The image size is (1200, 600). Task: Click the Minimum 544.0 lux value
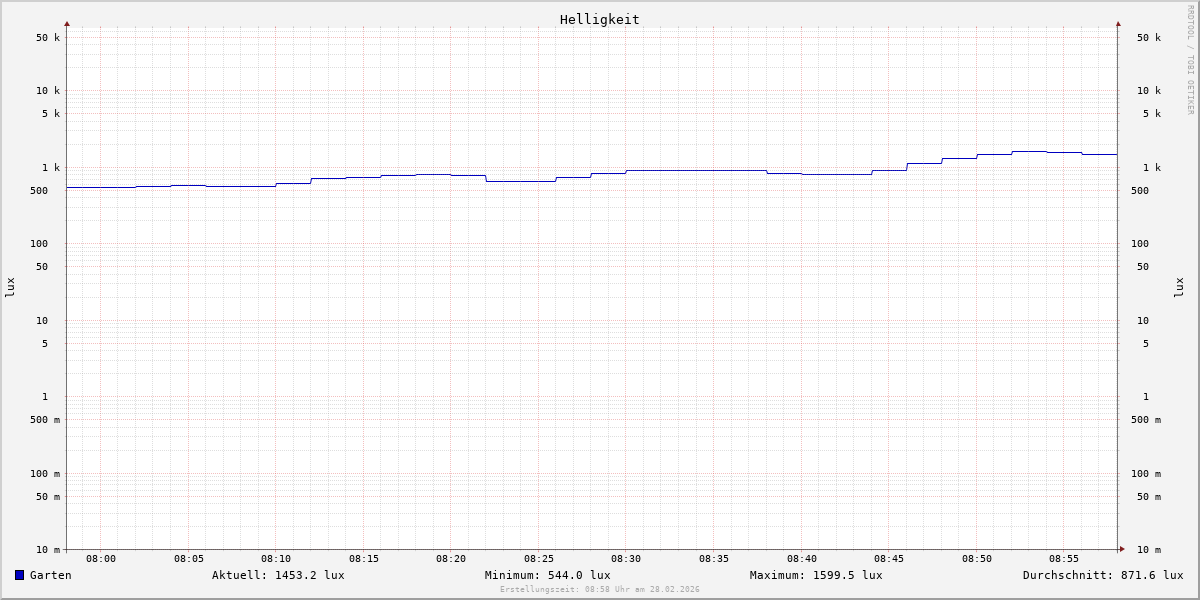pos(547,575)
